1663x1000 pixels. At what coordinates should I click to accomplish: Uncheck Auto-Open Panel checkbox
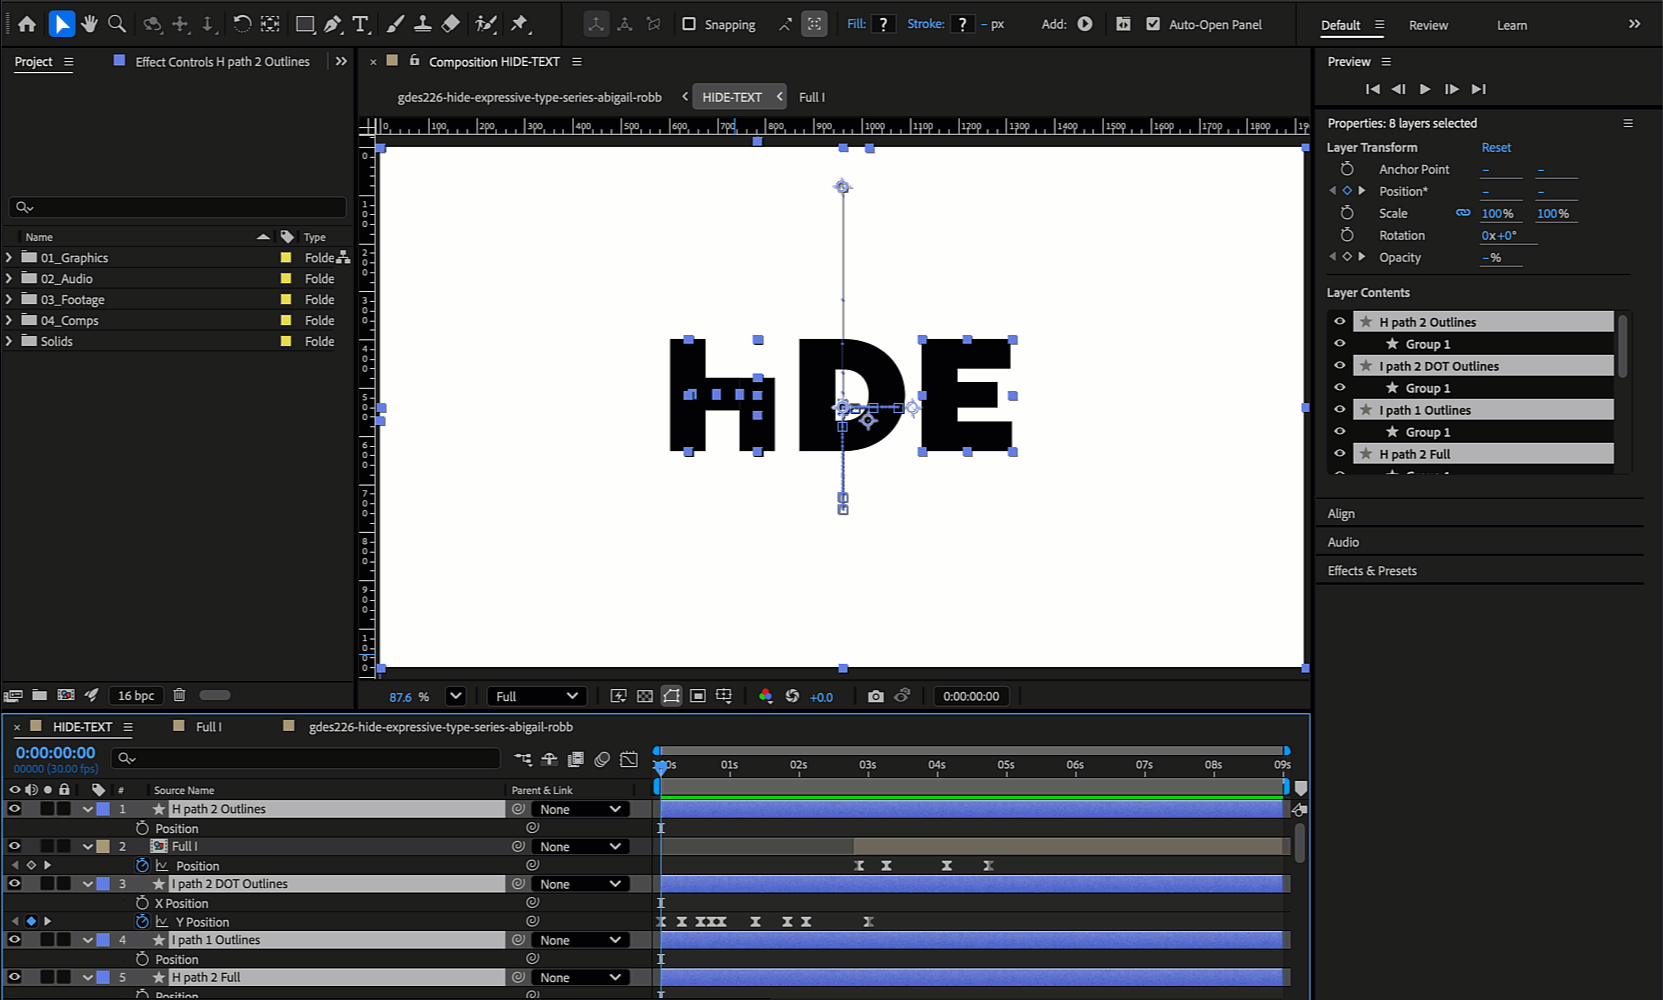pos(1153,24)
